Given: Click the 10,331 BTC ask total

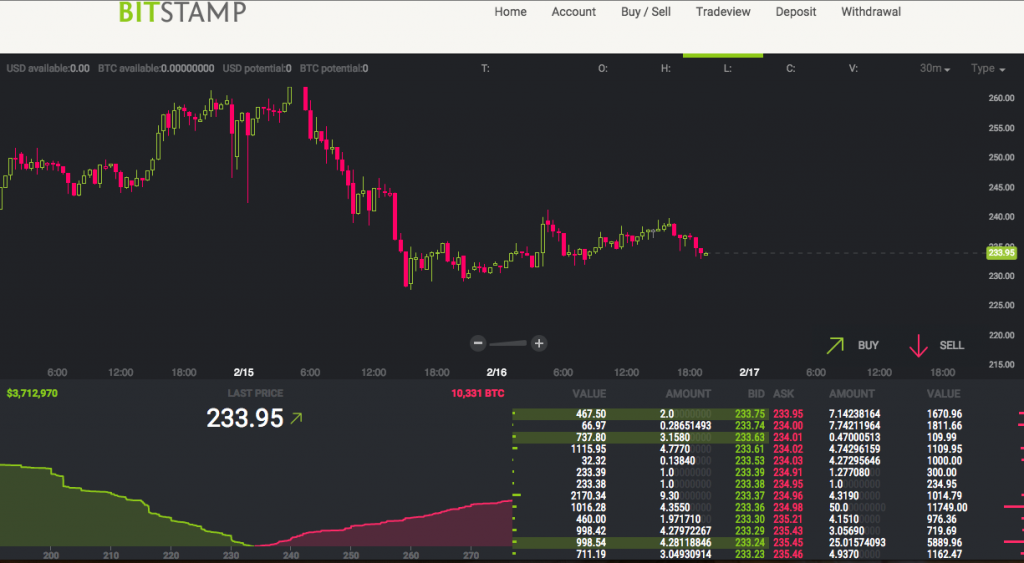Looking at the screenshot, I should [477, 393].
